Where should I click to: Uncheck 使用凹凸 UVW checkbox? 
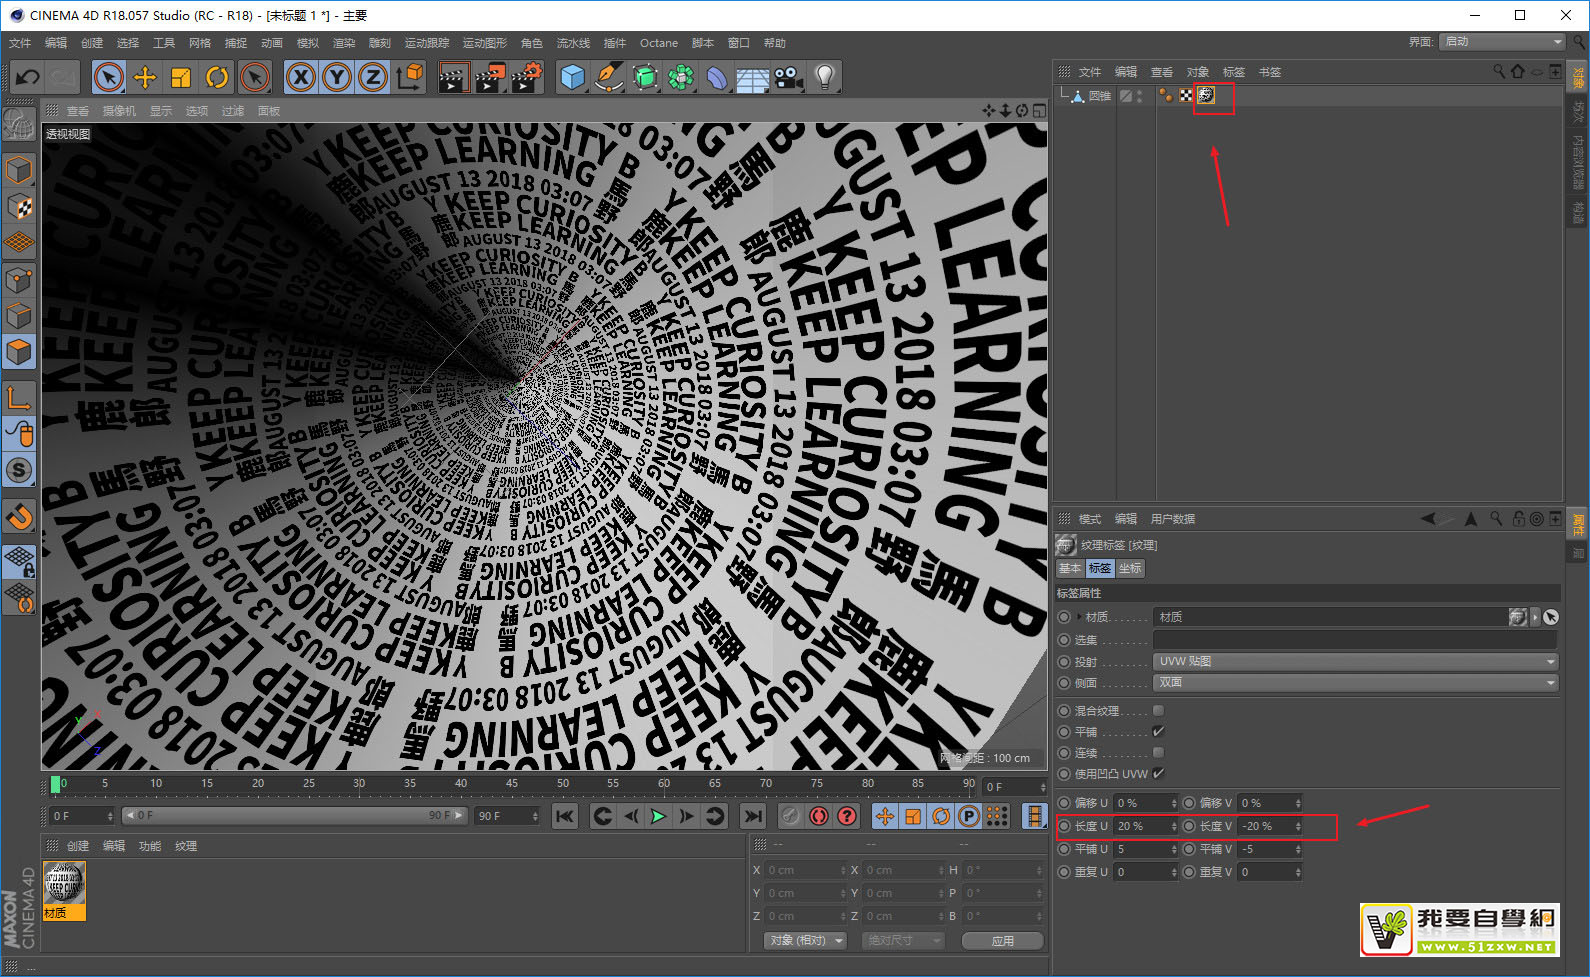(1158, 773)
